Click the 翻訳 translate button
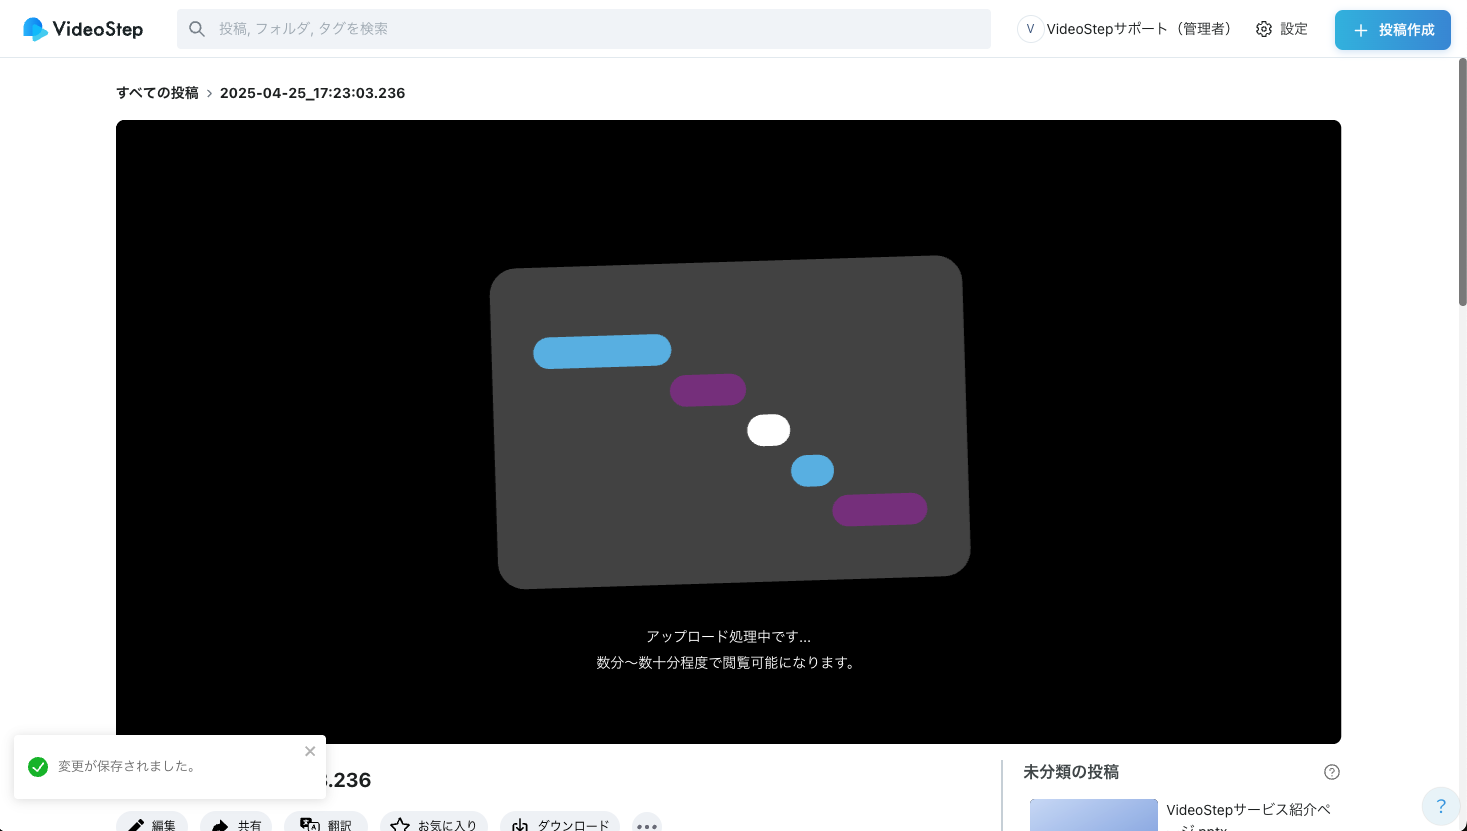Image resolution: width=1467 pixels, height=831 pixels. point(326,823)
